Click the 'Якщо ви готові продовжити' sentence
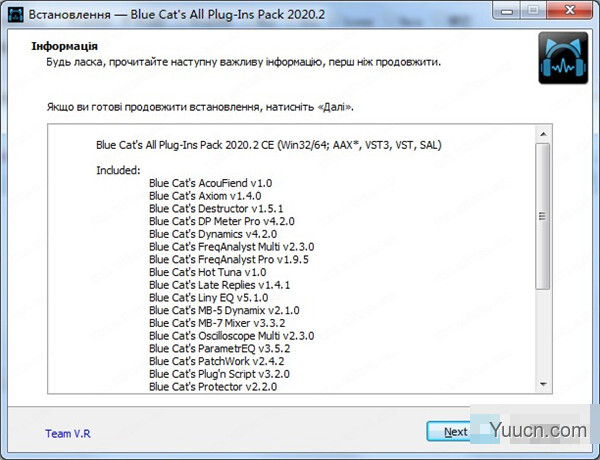 point(200,107)
